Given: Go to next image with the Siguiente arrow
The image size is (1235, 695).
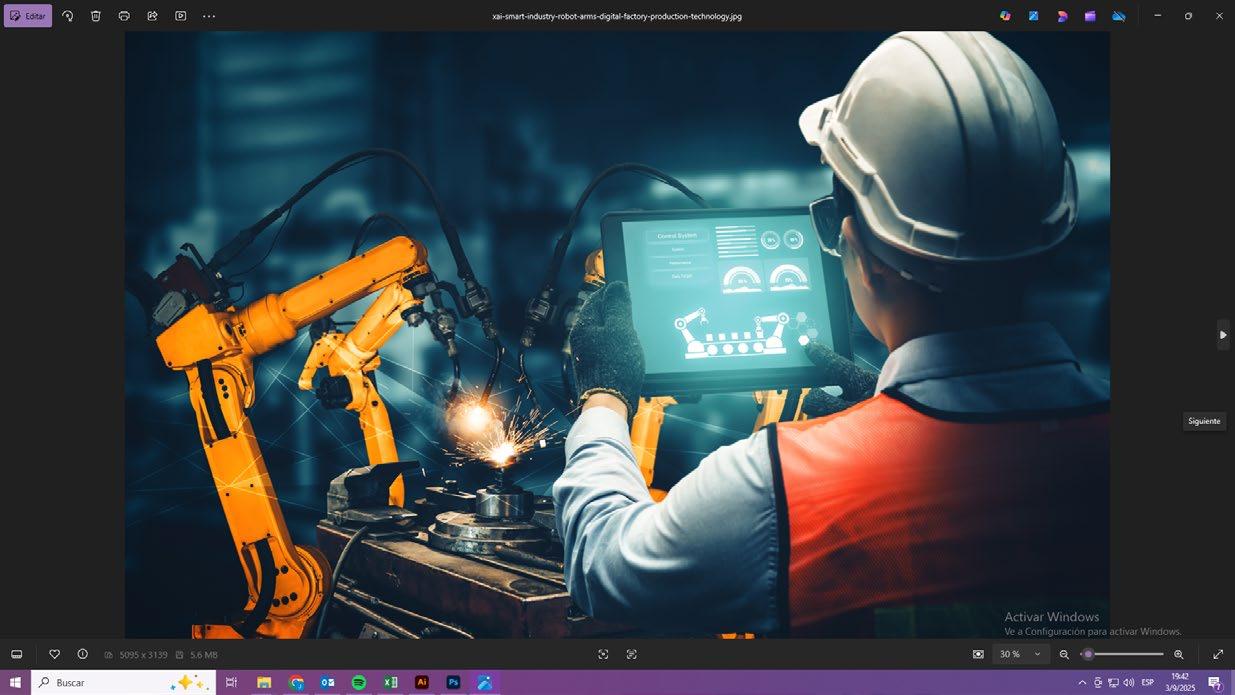Looking at the screenshot, I should point(1223,335).
